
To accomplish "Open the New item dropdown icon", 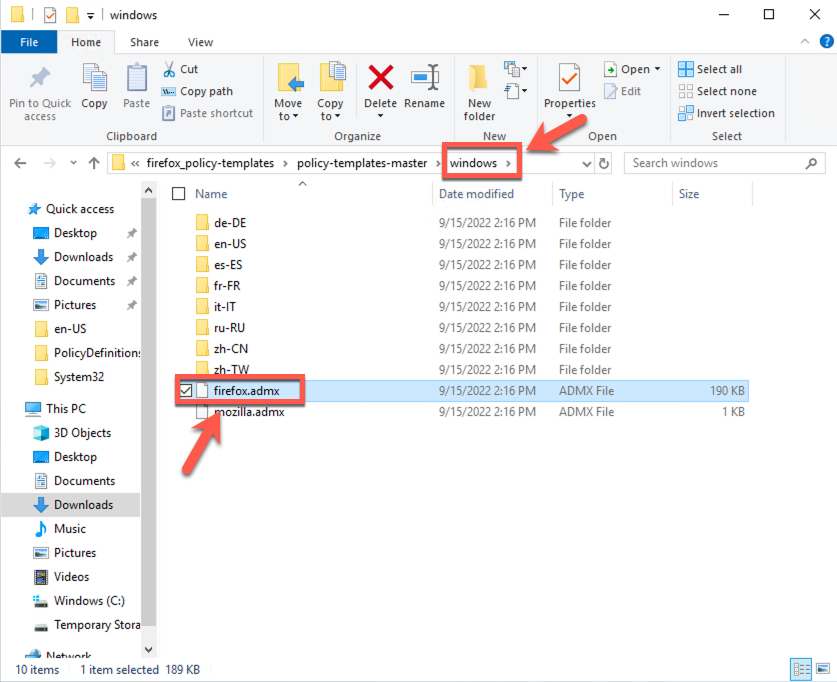I will click(x=515, y=69).
